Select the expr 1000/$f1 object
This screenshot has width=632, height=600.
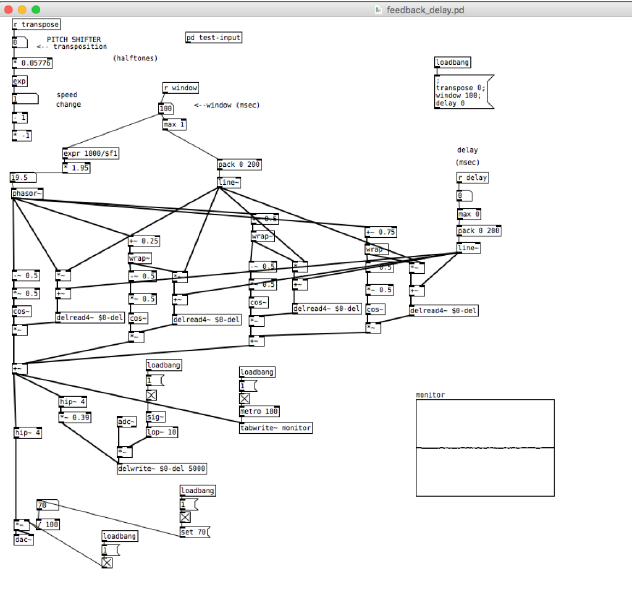coord(91,153)
